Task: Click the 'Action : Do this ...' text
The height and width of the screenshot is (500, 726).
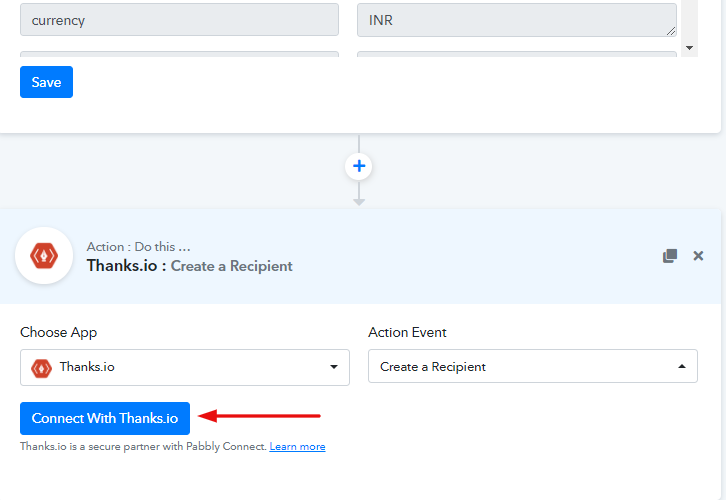Action: pos(138,247)
